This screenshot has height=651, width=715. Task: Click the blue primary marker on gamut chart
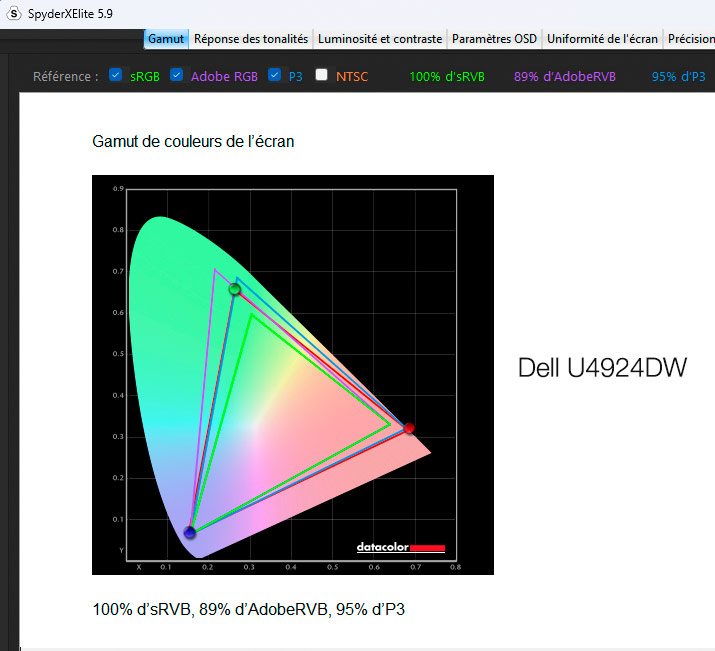point(190,532)
